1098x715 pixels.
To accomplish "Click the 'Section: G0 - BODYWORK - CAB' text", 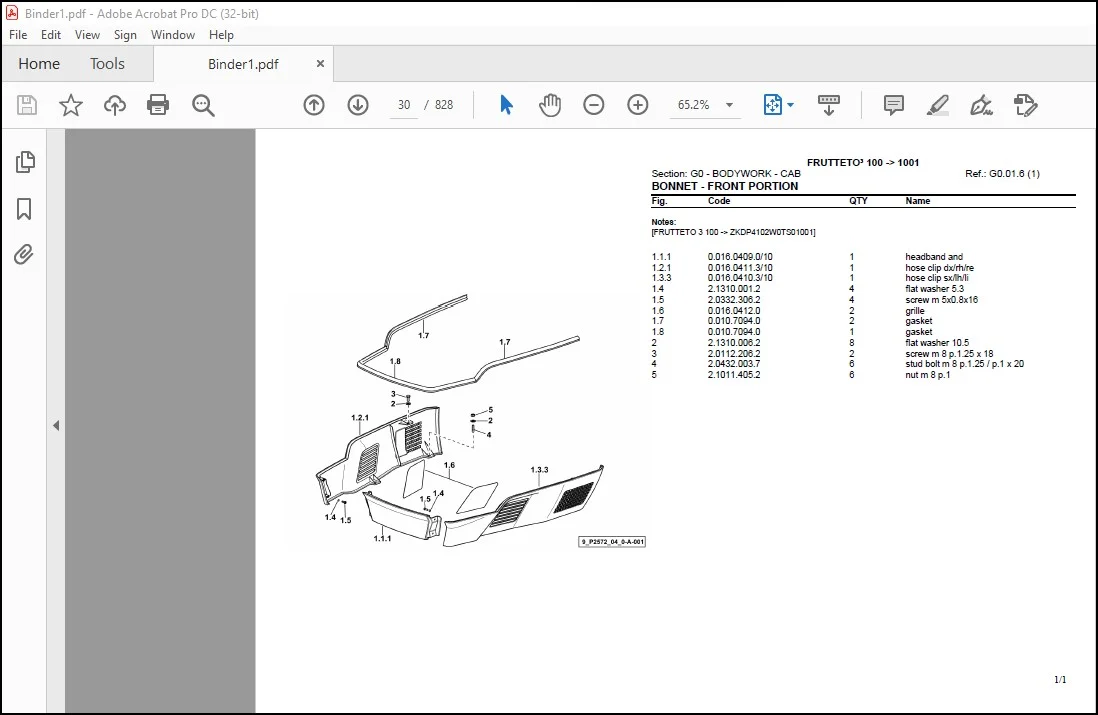I will (x=725, y=174).
